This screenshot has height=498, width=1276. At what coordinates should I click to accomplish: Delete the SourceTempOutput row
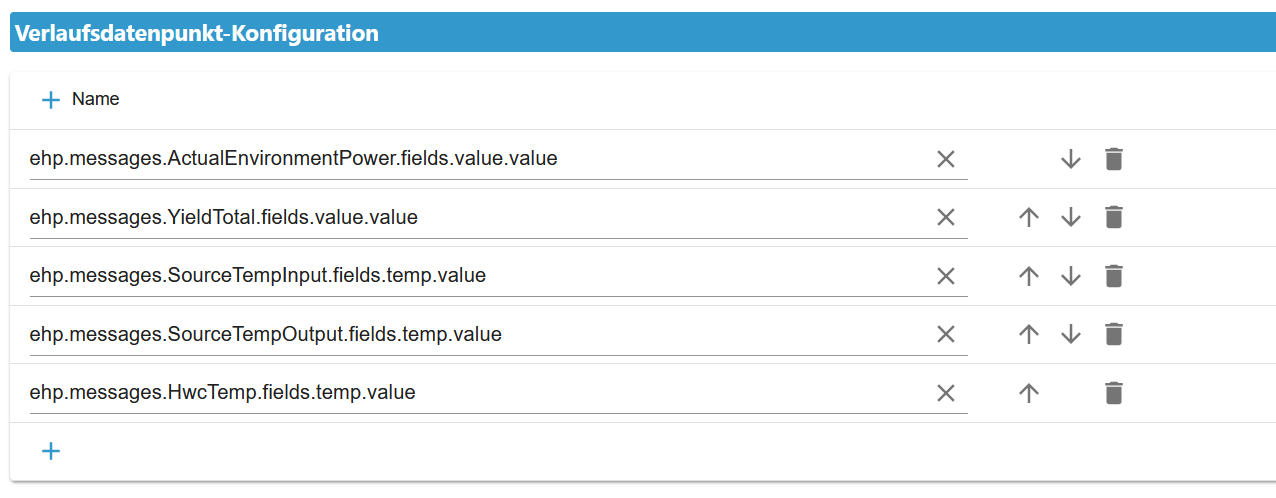(1114, 334)
